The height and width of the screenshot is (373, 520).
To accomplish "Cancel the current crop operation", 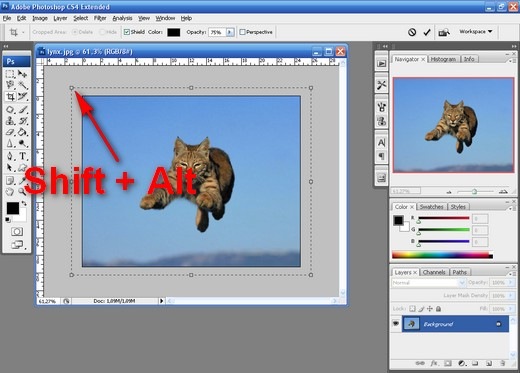I will pyautogui.click(x=412, y=32).
